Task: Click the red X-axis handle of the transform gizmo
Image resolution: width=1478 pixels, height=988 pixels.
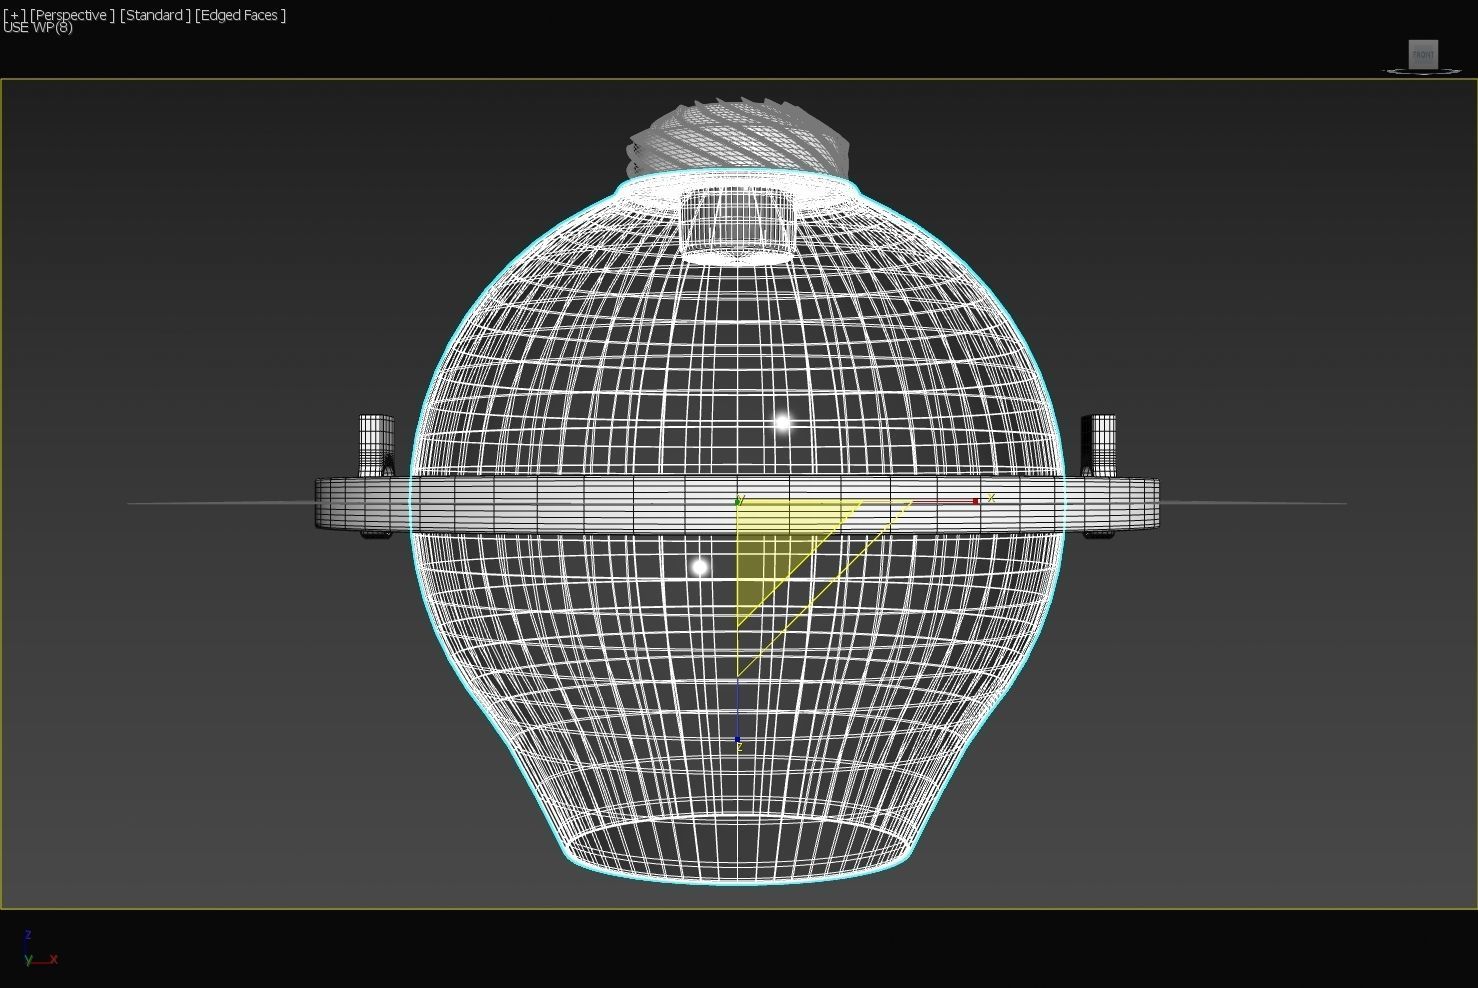Action: coord(975,501)
